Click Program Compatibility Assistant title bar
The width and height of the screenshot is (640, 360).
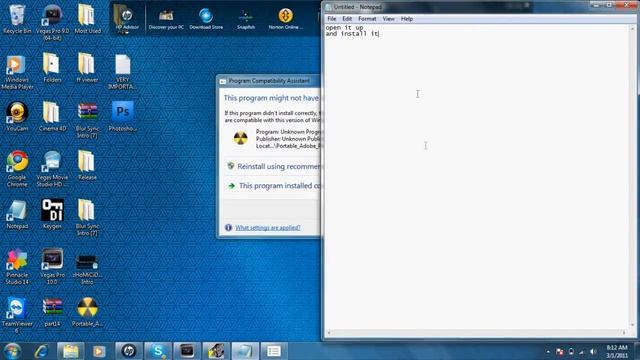[x=270, y=81]
